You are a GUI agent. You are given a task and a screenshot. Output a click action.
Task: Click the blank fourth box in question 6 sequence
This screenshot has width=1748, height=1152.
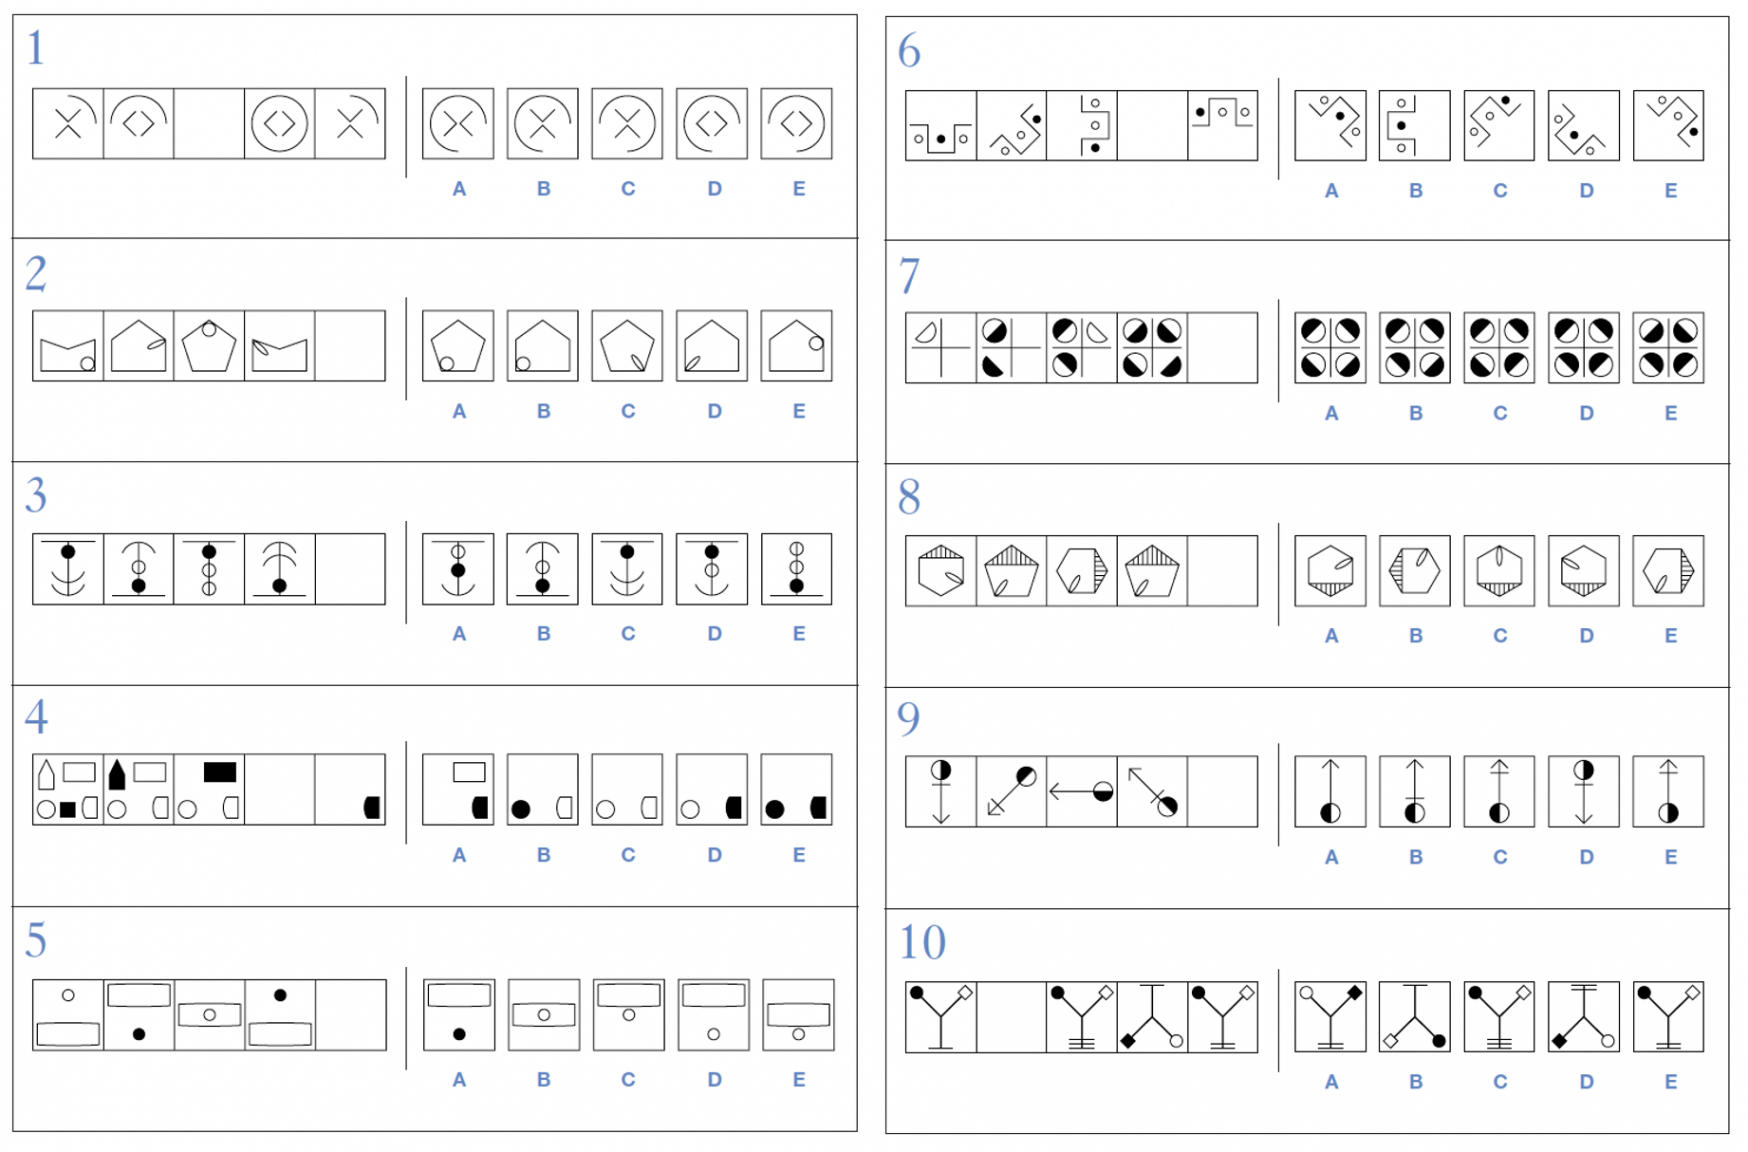[x=1152, y=126]
